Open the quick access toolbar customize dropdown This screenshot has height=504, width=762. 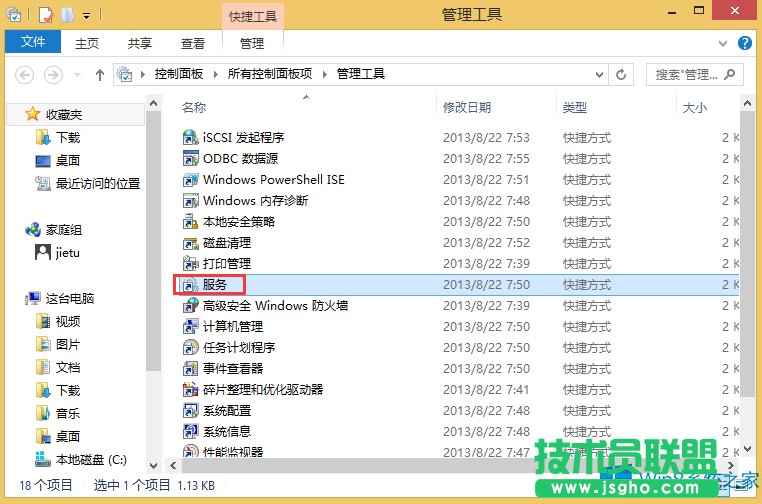pos(87,16)
